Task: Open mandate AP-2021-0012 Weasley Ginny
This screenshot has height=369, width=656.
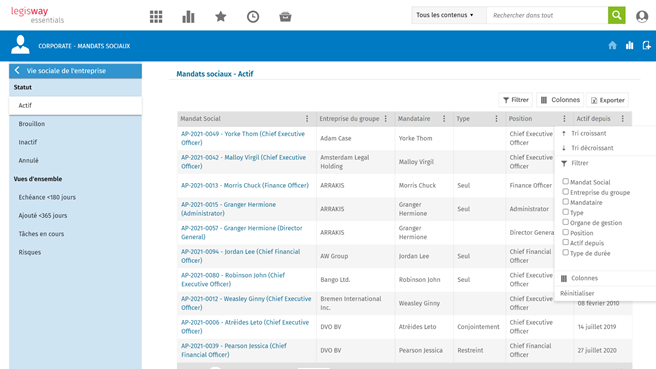Action: tap(246, 303)
